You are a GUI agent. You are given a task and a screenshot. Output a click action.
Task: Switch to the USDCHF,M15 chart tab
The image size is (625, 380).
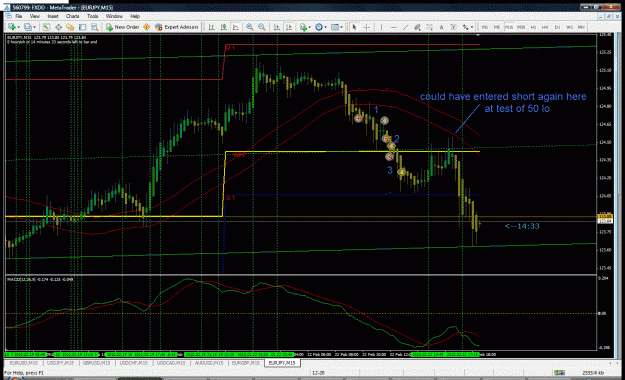[x=134, y=363]
